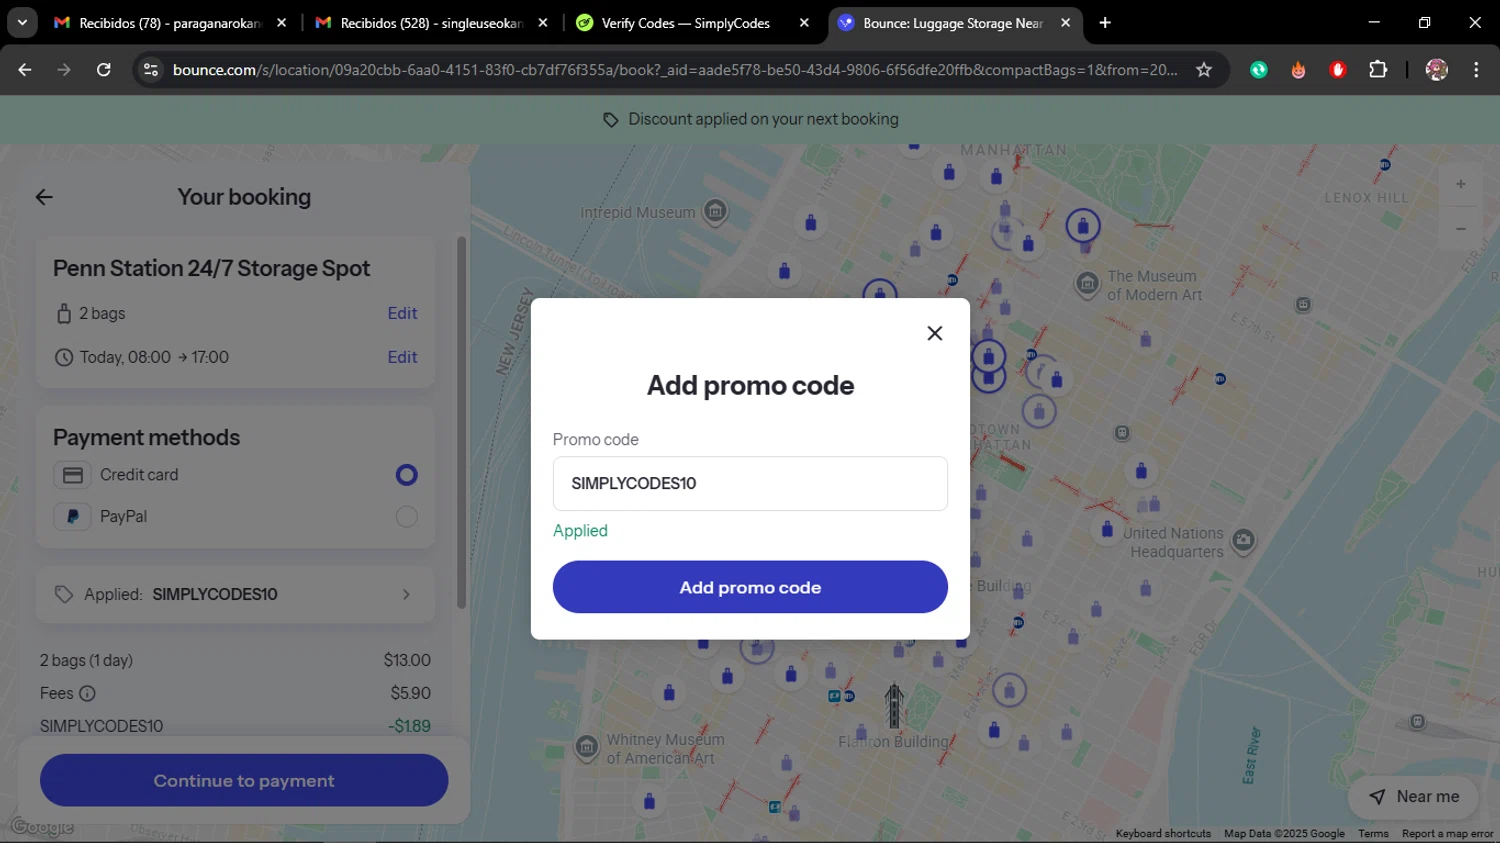Click the discount tag icon in banner
The width and height of the screenshot is (1500, 843).
pos(610,120)
